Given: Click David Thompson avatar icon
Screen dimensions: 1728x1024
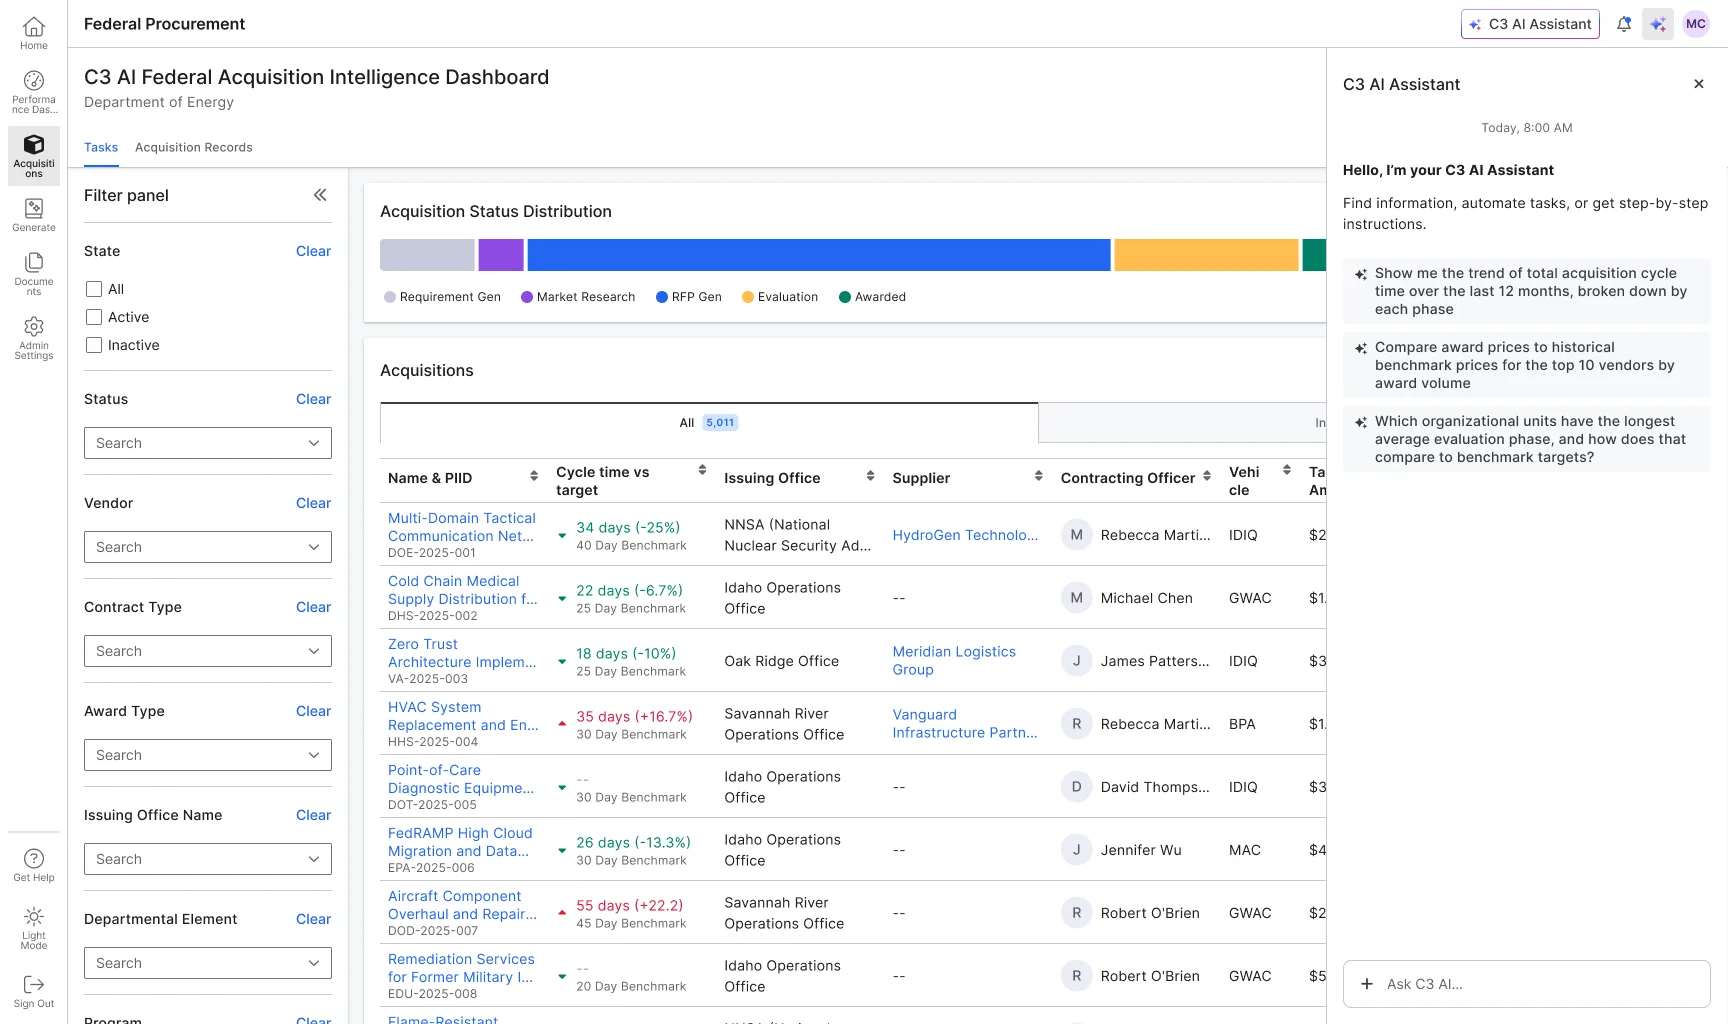Looking at the screenshot, I should 1076,787.
